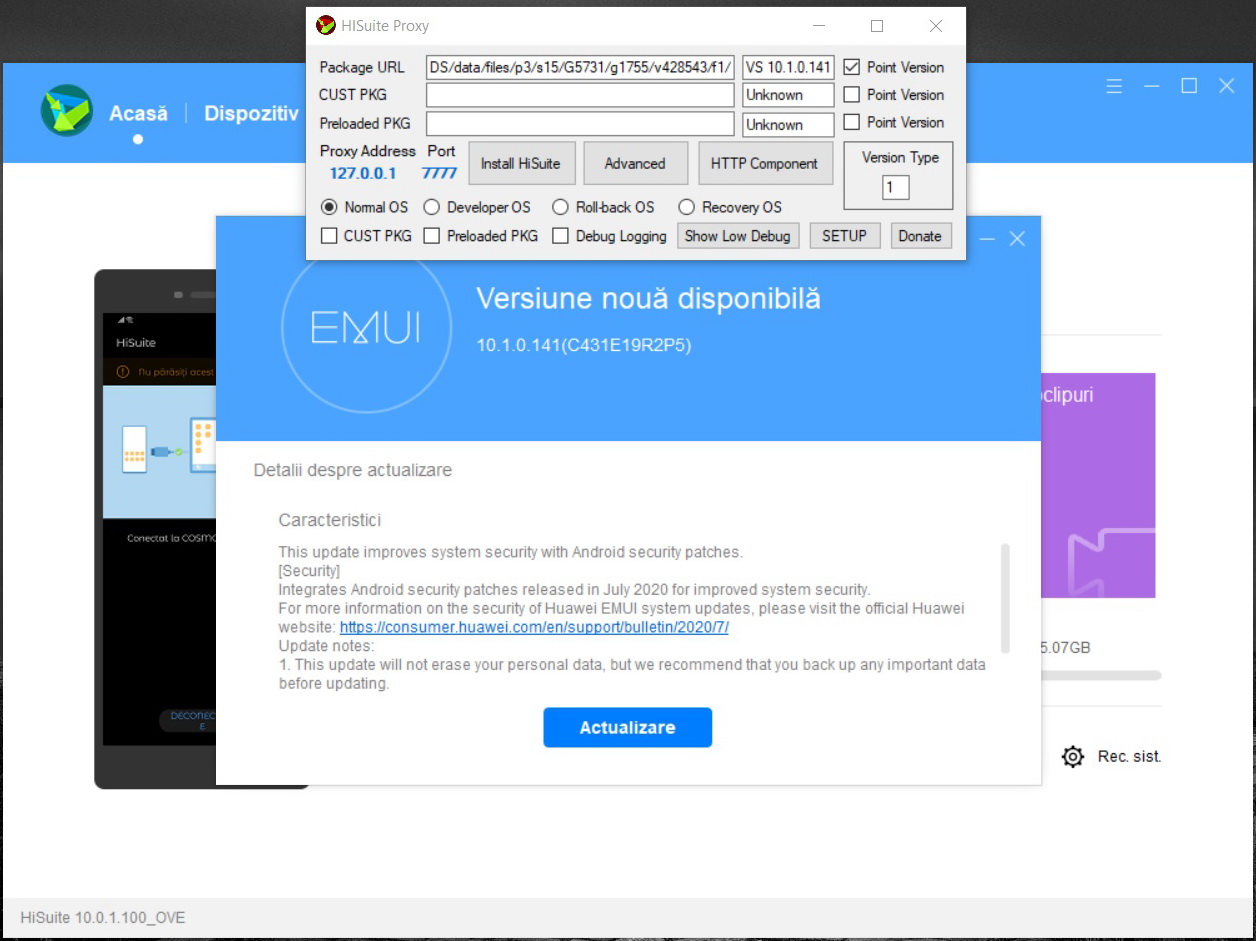The width and height of the screenshot is (1256, 941).
Task: Select the Roll-back OS radio button
Action: 560,207
